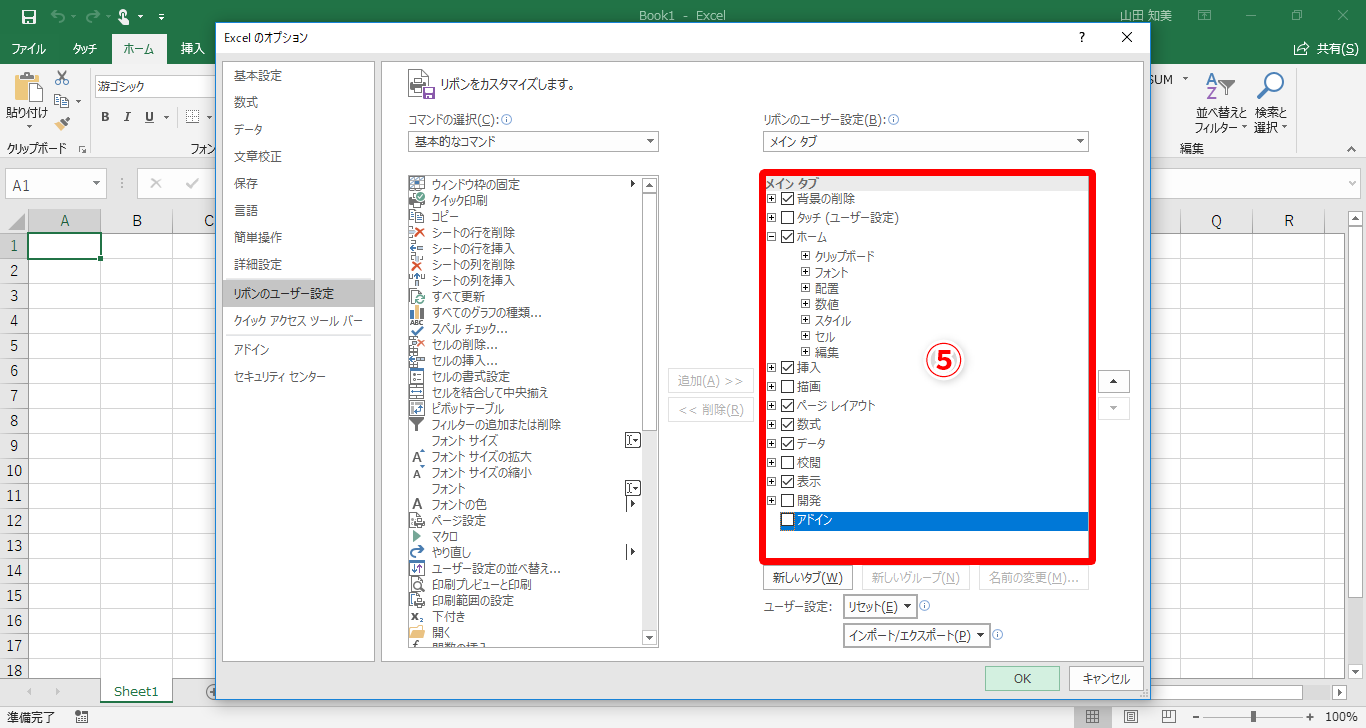
Task: Check the 開発 checkbox
Action: [x=787, y=501]
